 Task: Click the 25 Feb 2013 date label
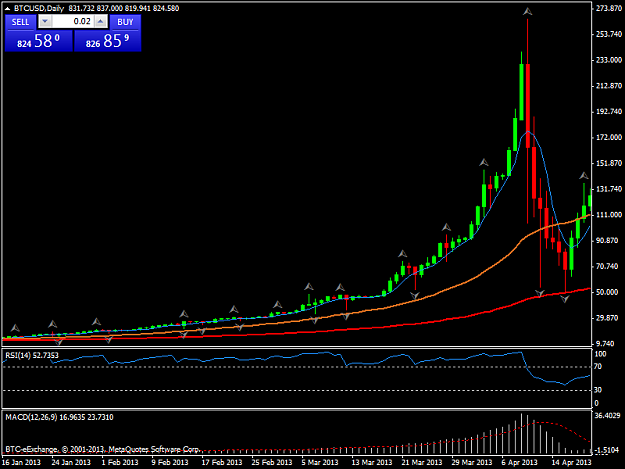click(x=272, y=462)
